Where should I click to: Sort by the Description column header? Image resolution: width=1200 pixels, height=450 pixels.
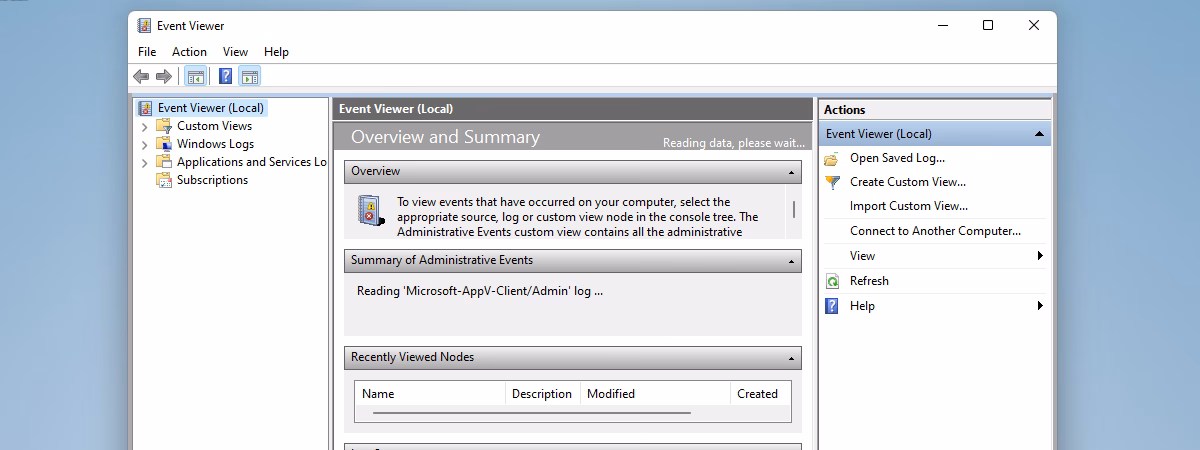(x=542, y=394)
